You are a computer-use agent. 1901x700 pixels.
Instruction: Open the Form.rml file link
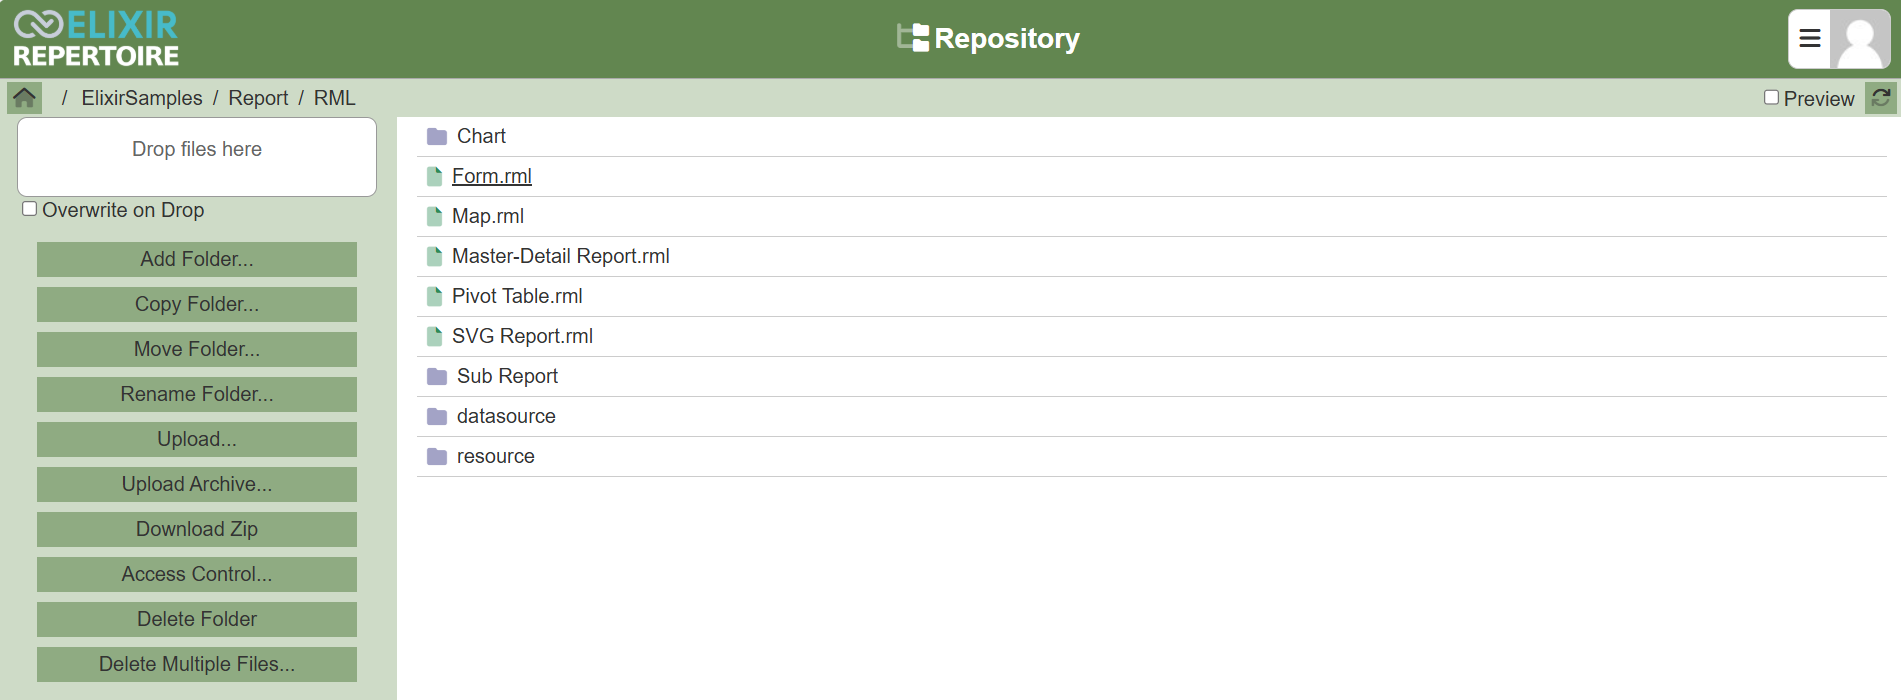tap(492, 176)
